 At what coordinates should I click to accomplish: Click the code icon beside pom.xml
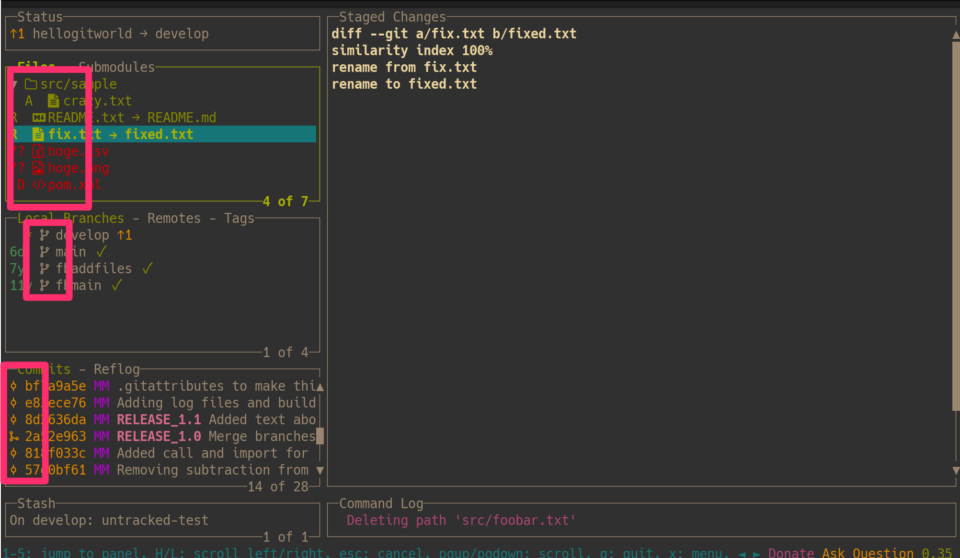coord(39,184)
